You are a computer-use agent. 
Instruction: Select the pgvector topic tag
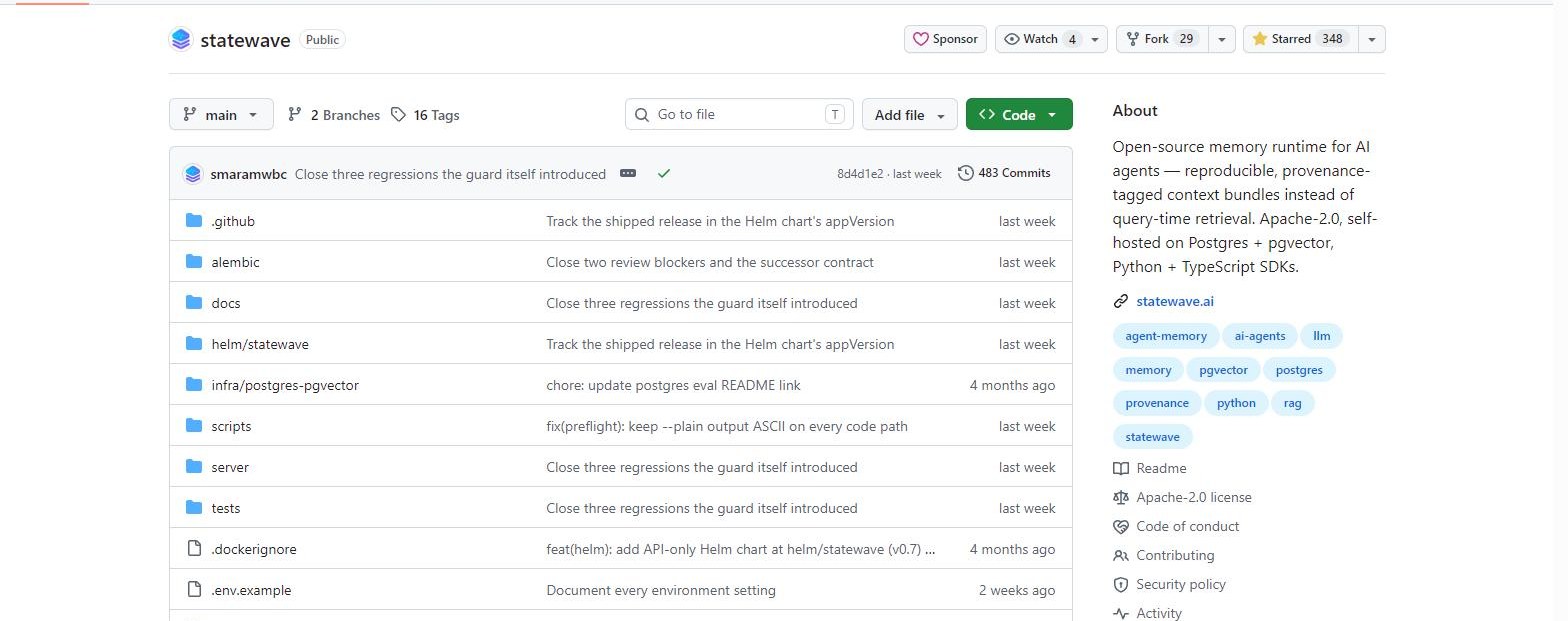click(x=1223, y=370)
